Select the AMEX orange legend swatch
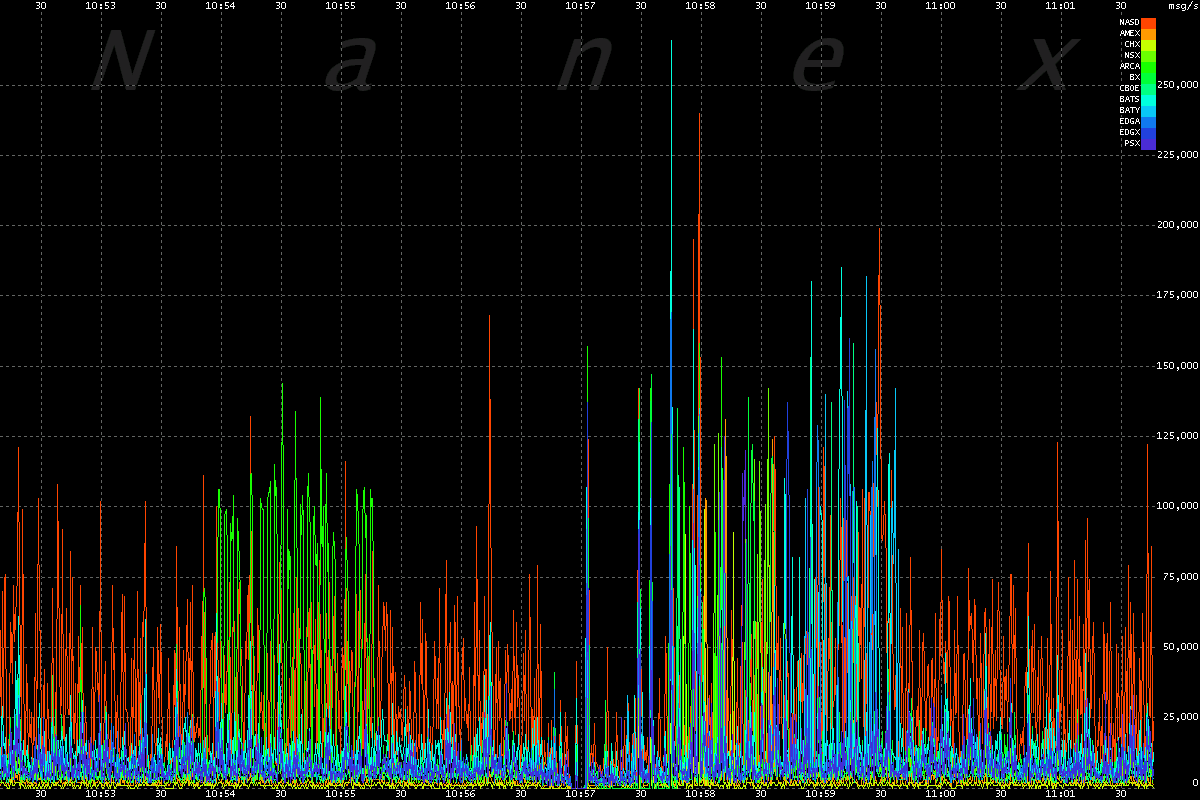 coord(1149,33)
